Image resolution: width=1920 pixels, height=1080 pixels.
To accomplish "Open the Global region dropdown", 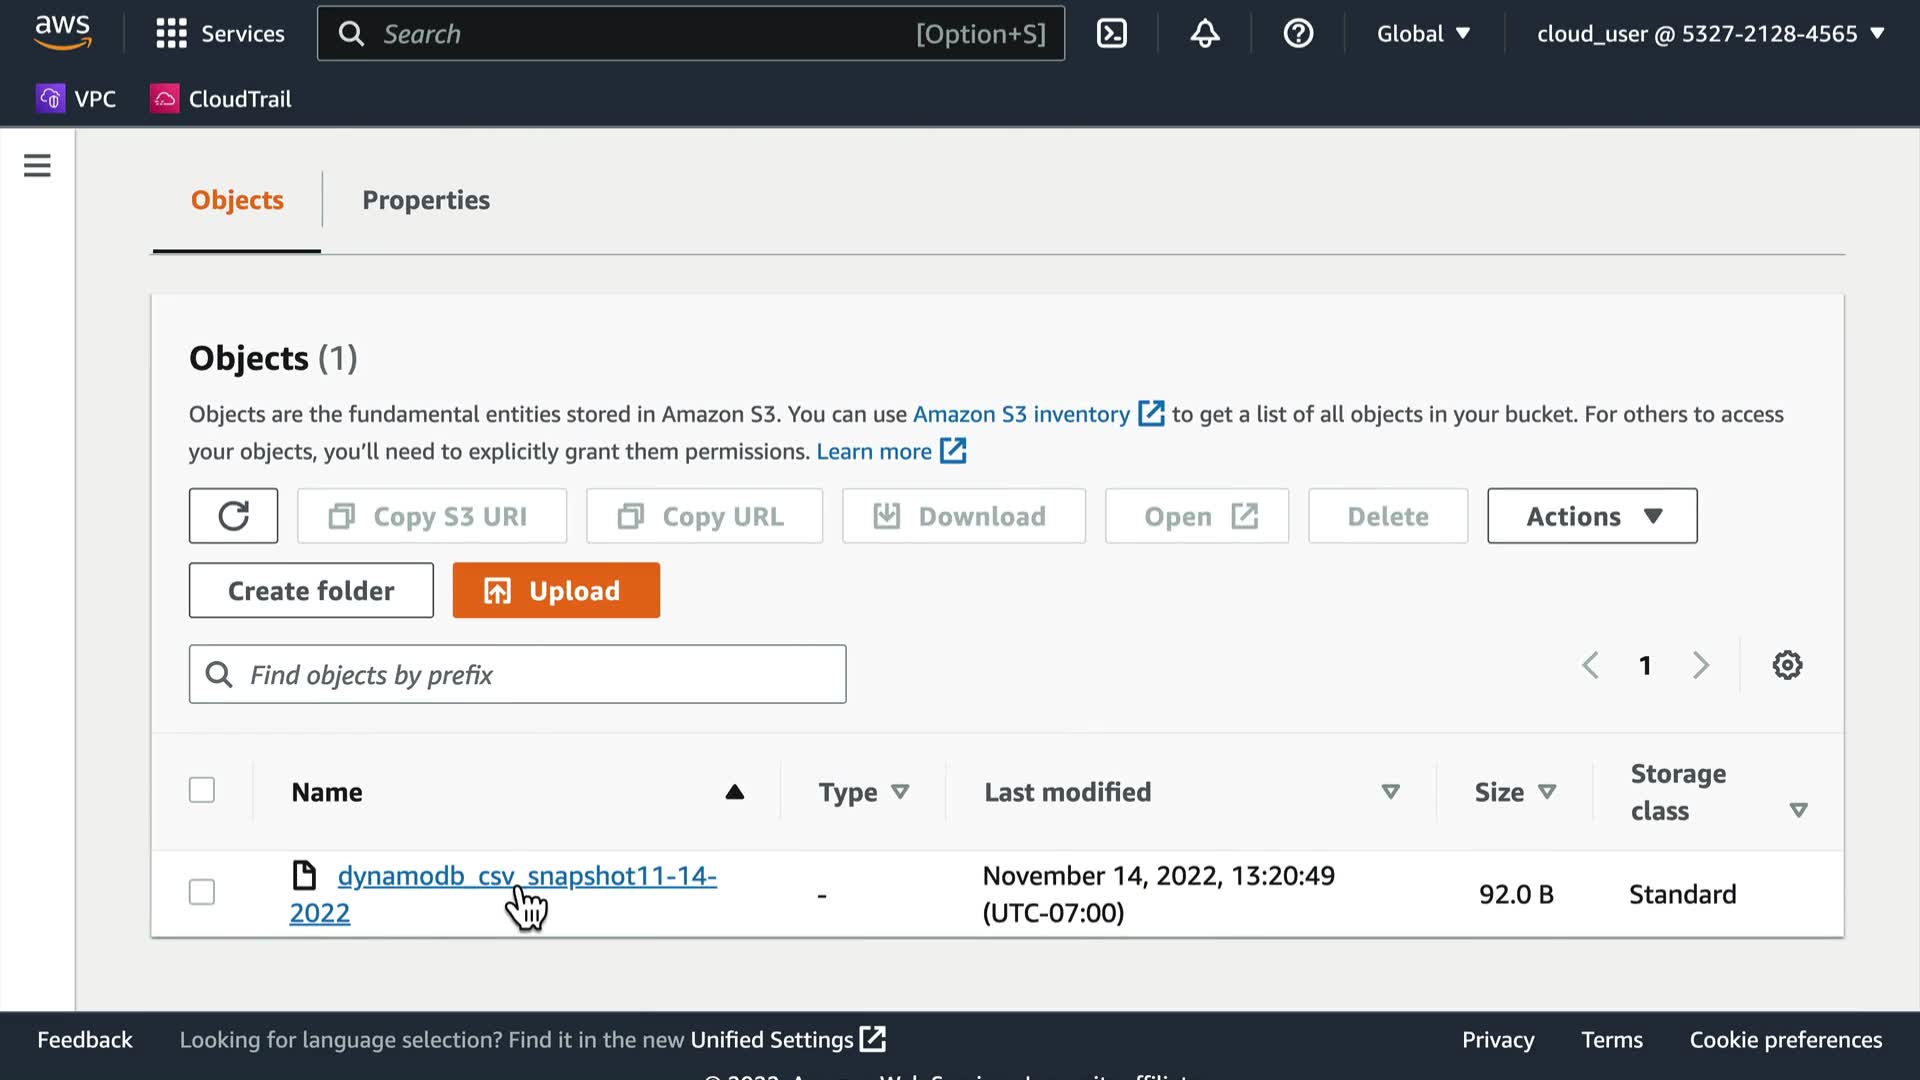I will [x=1422, y=34].
